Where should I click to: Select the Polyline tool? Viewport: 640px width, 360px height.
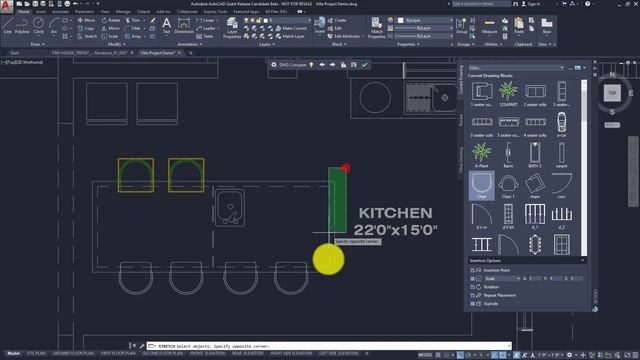(22, 26)
